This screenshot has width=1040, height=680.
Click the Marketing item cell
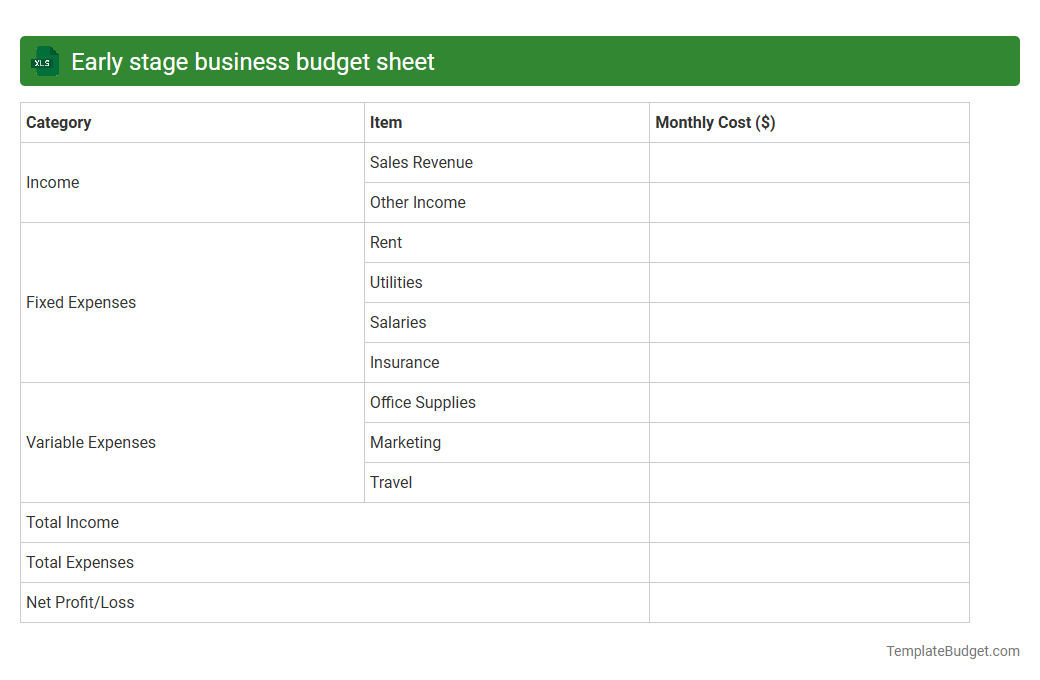point(405,442)
